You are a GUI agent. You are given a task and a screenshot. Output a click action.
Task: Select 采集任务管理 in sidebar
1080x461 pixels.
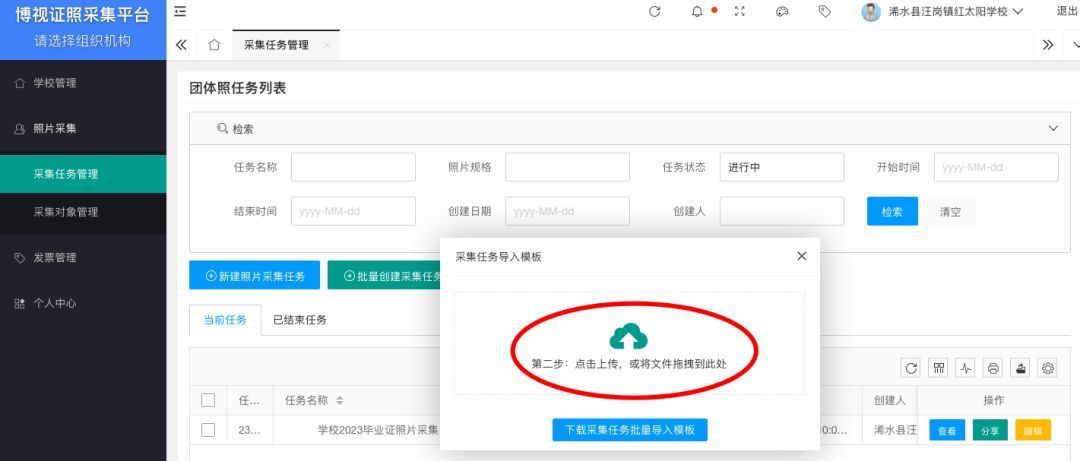coord(83,174)
